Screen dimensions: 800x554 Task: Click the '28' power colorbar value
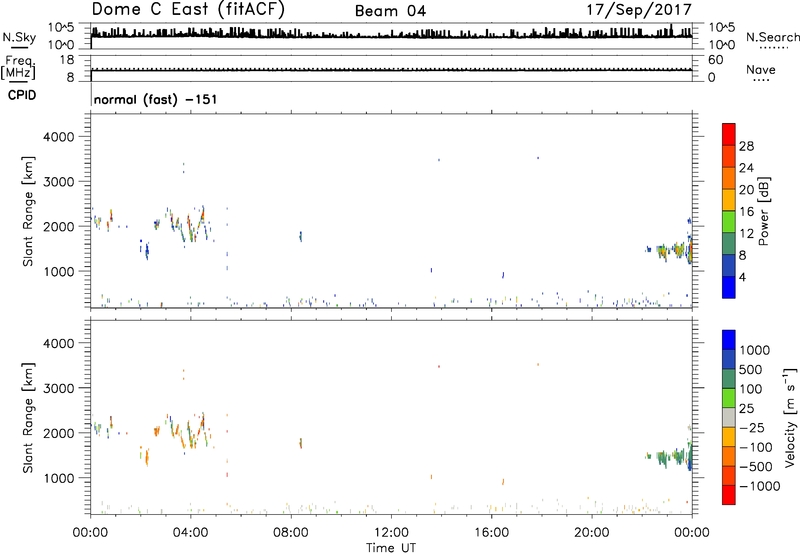[746, 146]
